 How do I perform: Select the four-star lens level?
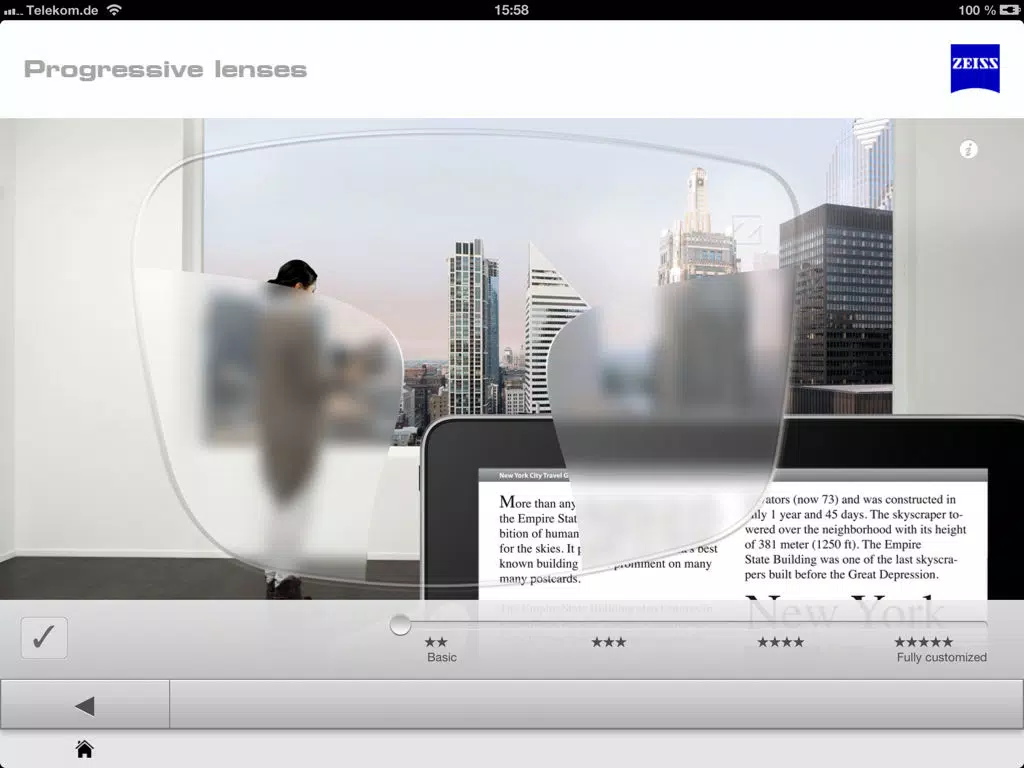780,642
